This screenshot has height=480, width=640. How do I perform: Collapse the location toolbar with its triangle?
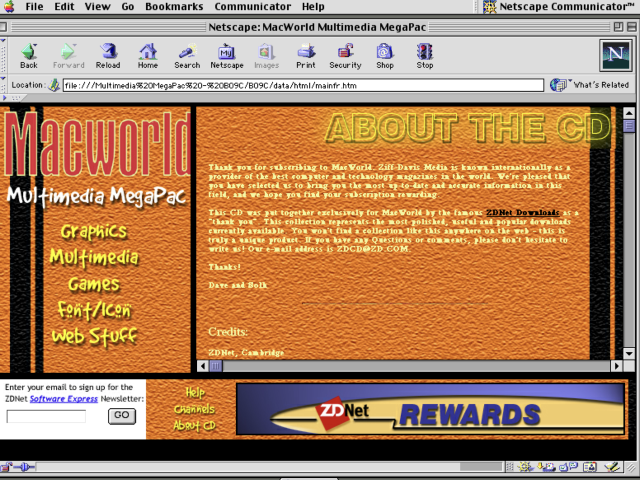point(3,78)
